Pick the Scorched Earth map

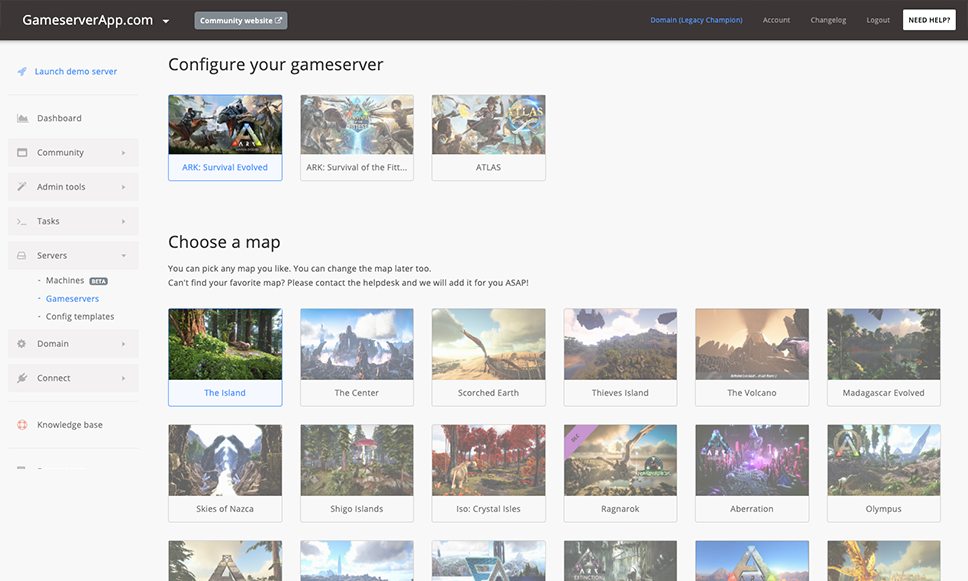[488, 357]
